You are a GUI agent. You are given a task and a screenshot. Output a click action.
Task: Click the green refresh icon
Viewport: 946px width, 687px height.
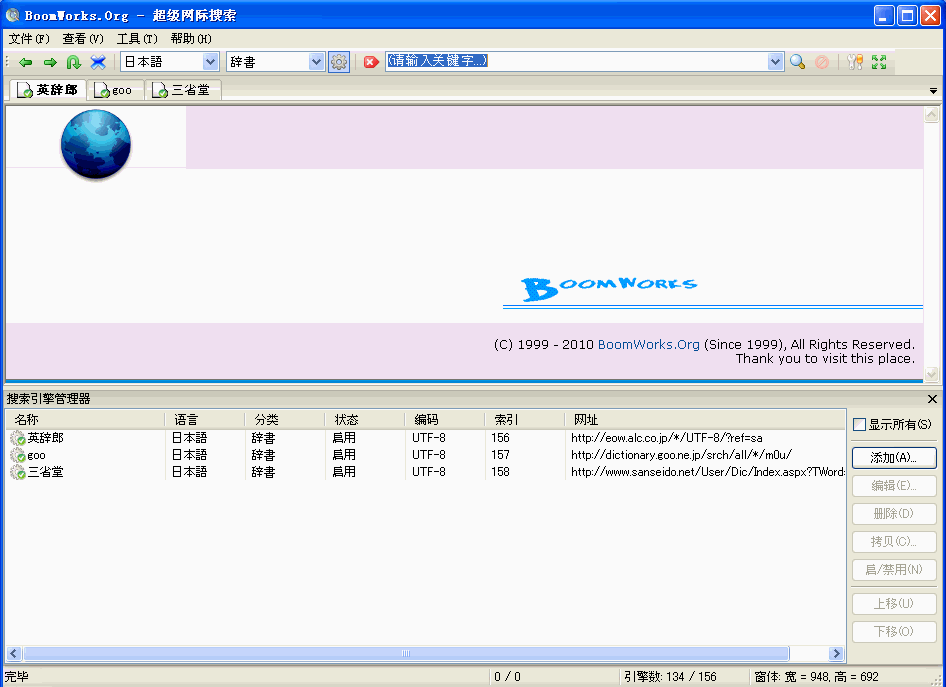click(74, 62)
